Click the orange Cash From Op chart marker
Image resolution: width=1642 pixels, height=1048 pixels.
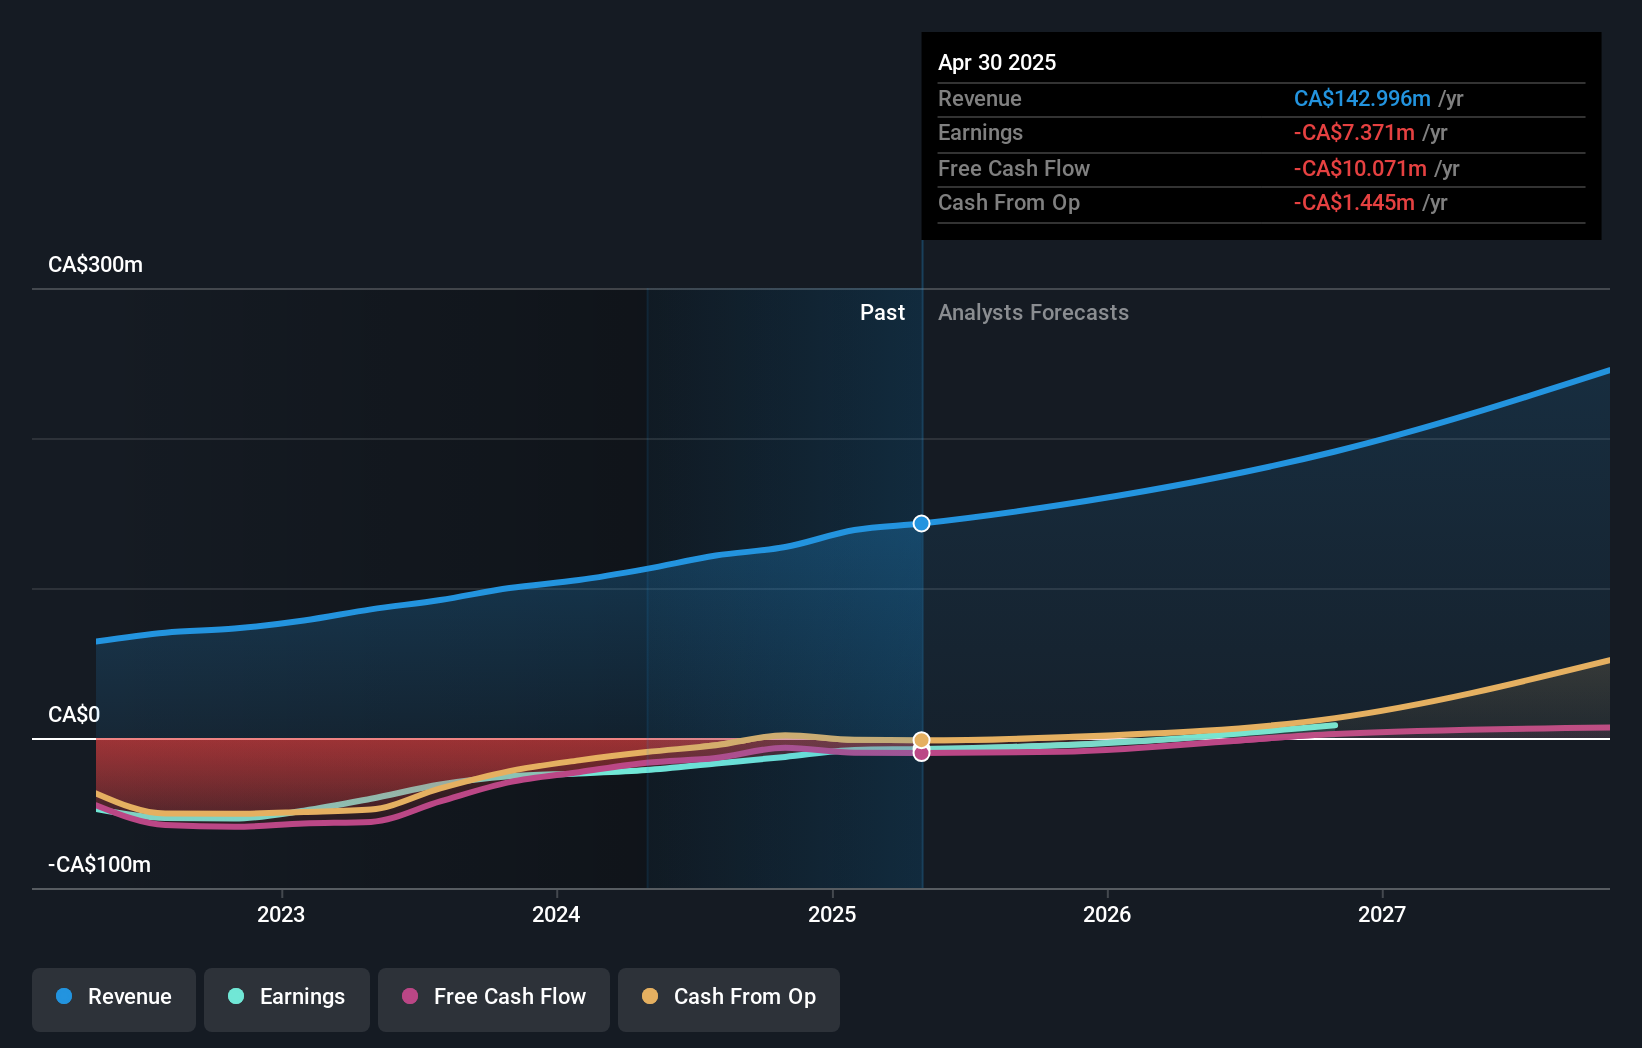point(921,739)
